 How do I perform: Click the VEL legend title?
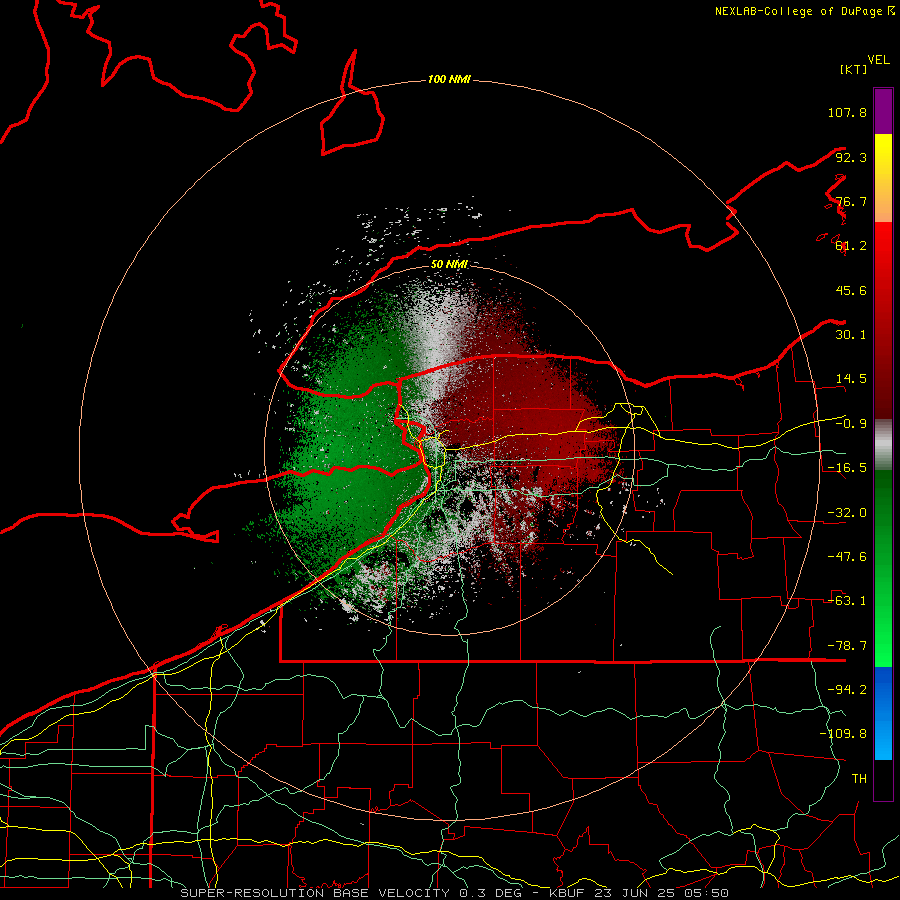pos(878,60)
